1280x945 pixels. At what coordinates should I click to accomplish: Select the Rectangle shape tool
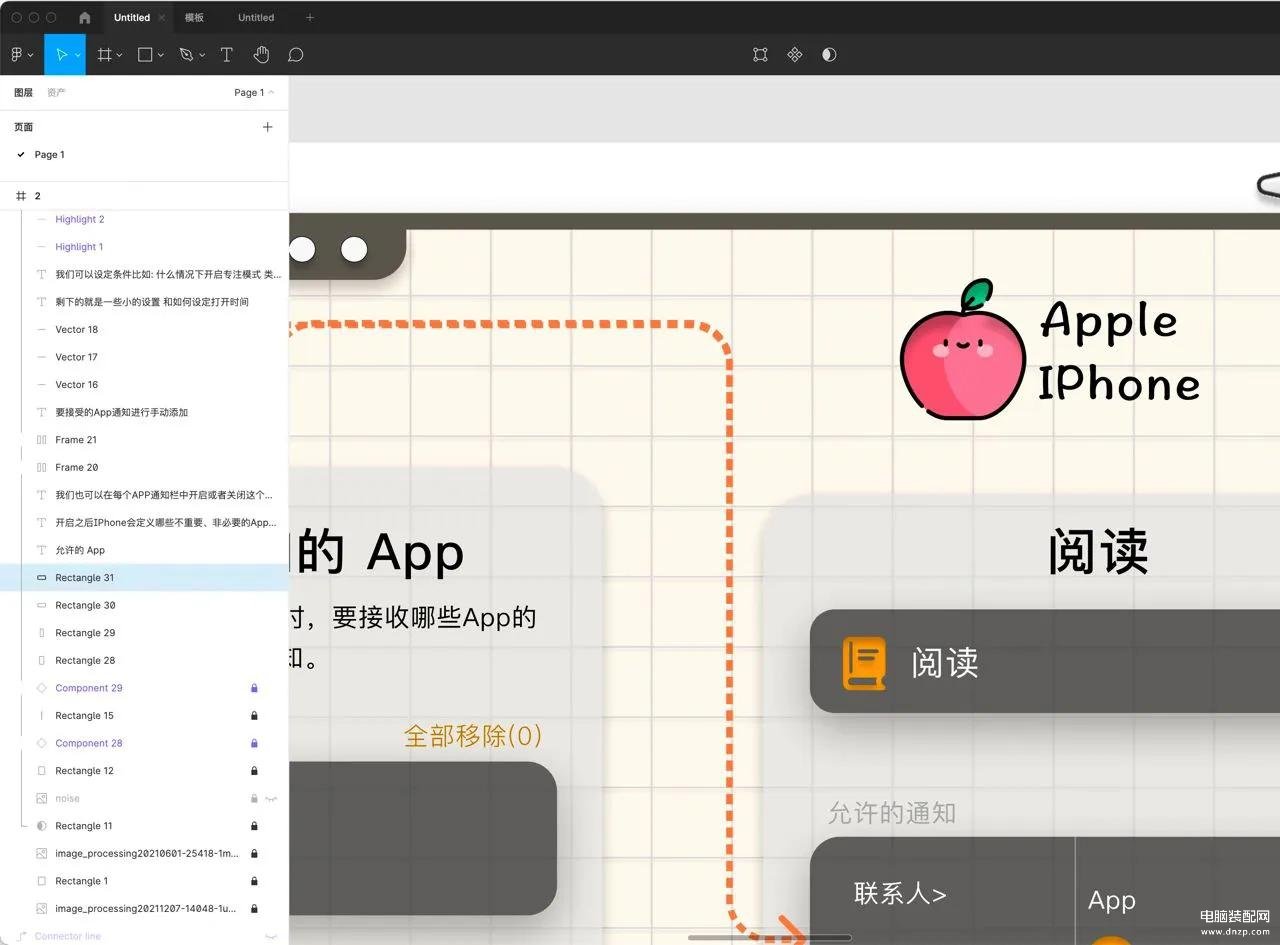[x=145, y=55]
